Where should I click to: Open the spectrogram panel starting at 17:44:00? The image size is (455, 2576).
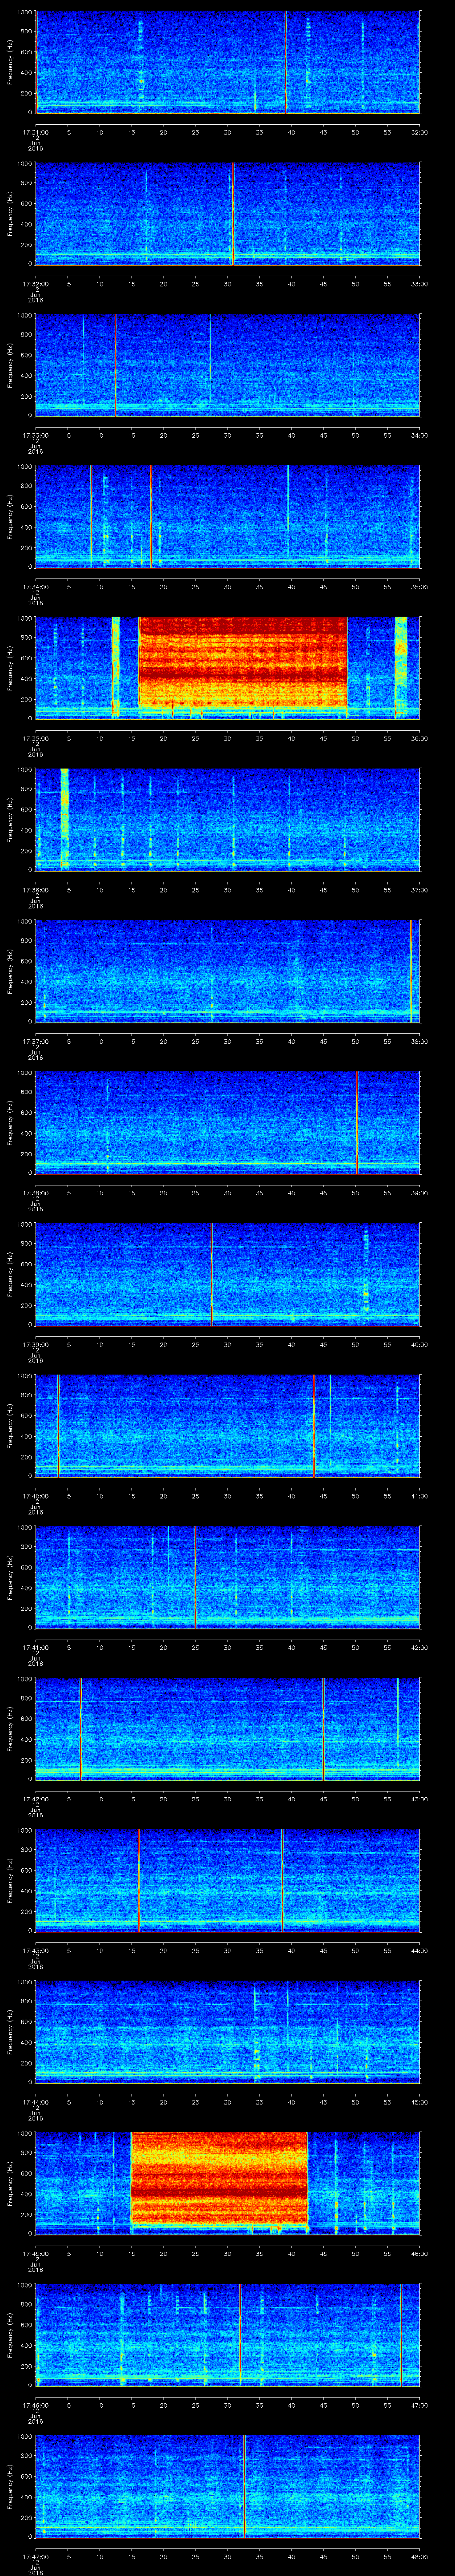[x=227, y=2032]
